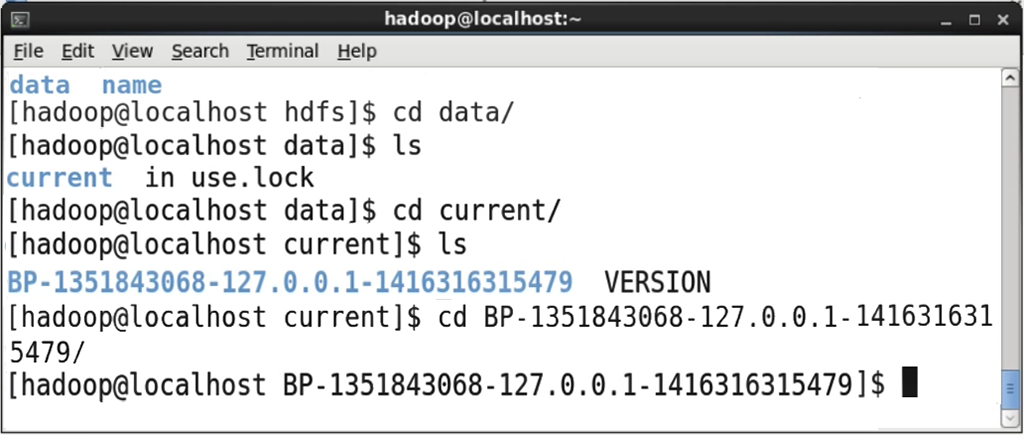
Task: Click the blue 'data' directory name
Action: pyautogui.click(x=39, y=85)
